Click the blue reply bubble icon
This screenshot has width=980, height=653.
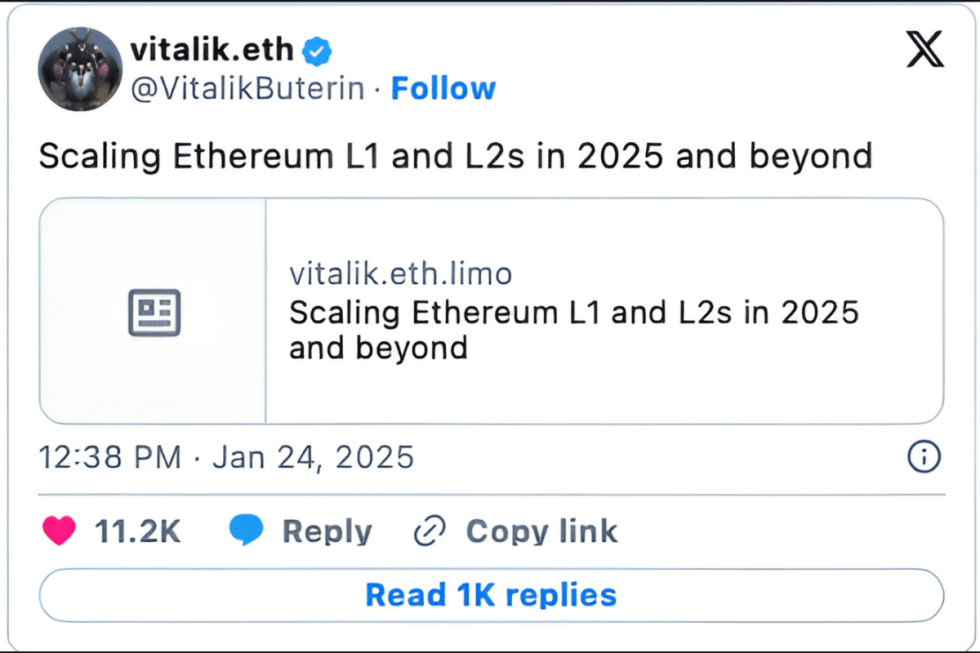[246, 531]
